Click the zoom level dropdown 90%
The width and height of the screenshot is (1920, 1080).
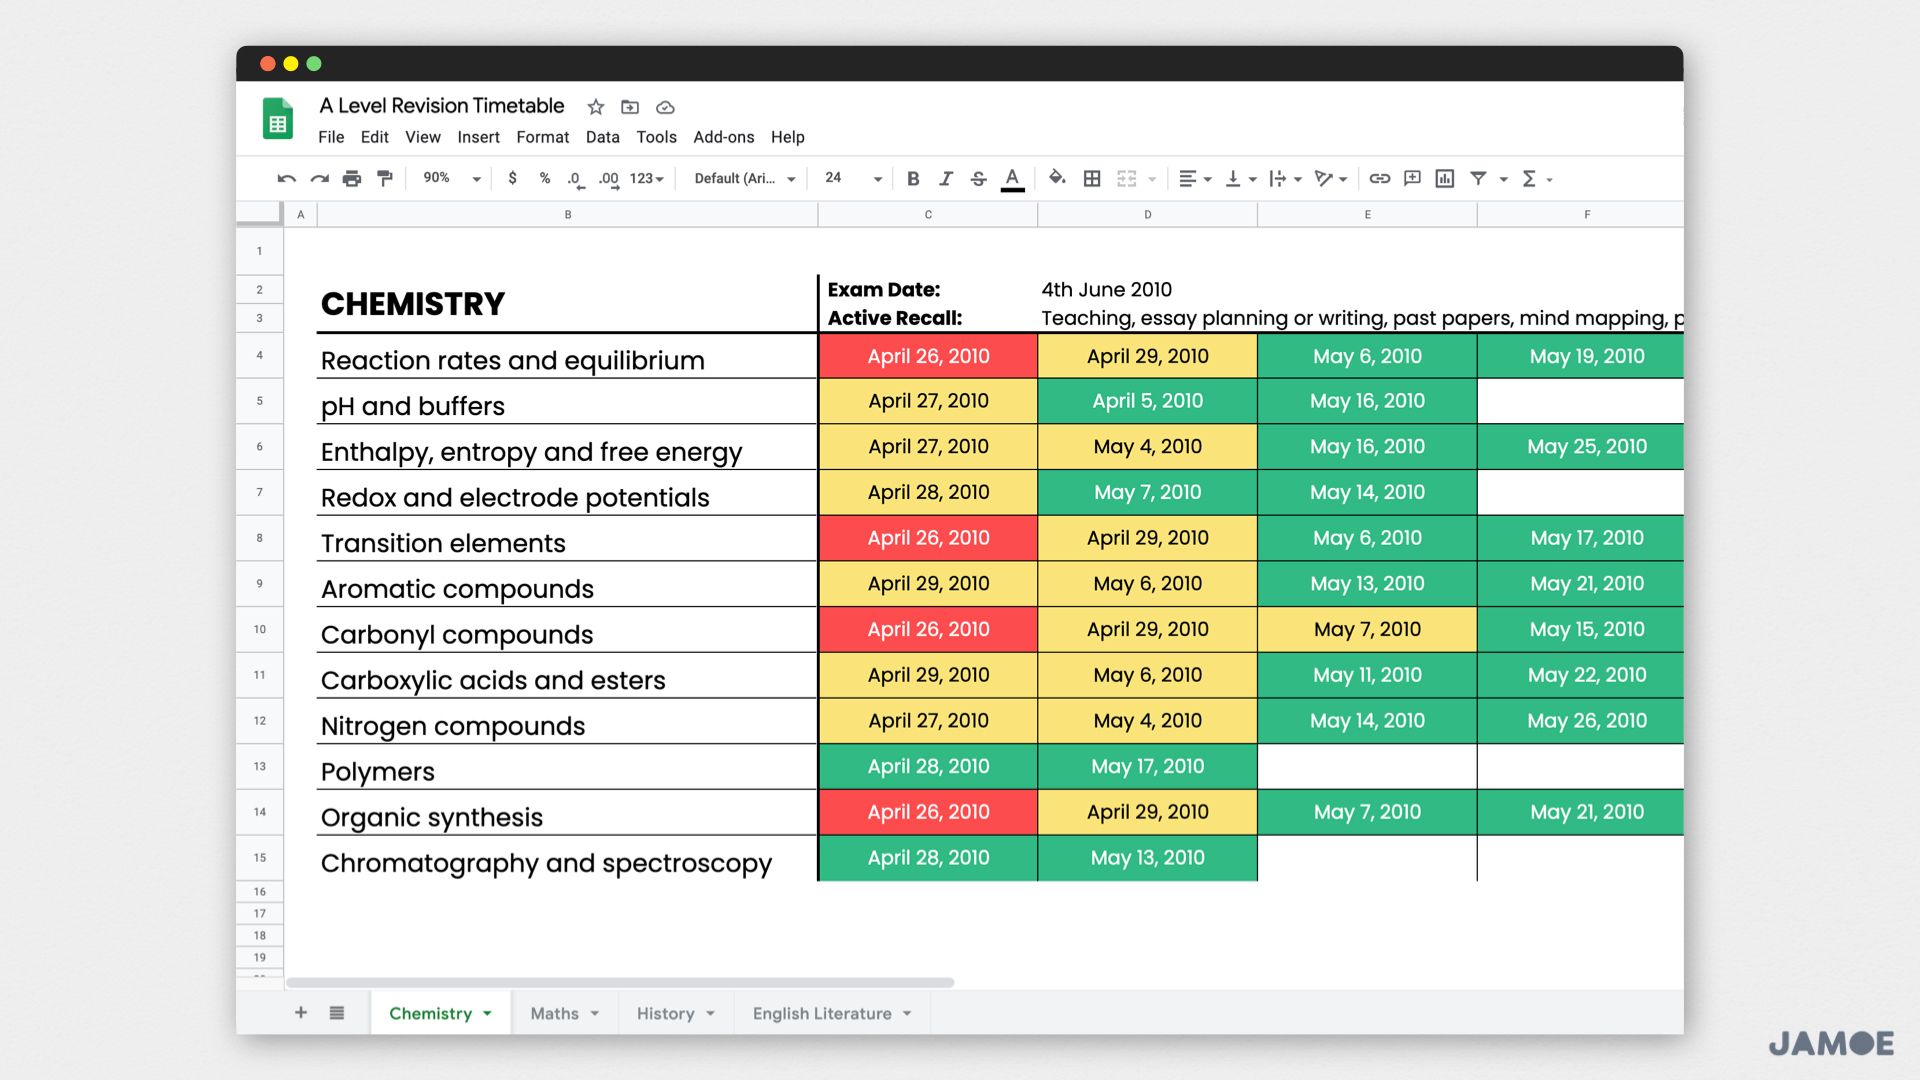click(x=447, y=178)
